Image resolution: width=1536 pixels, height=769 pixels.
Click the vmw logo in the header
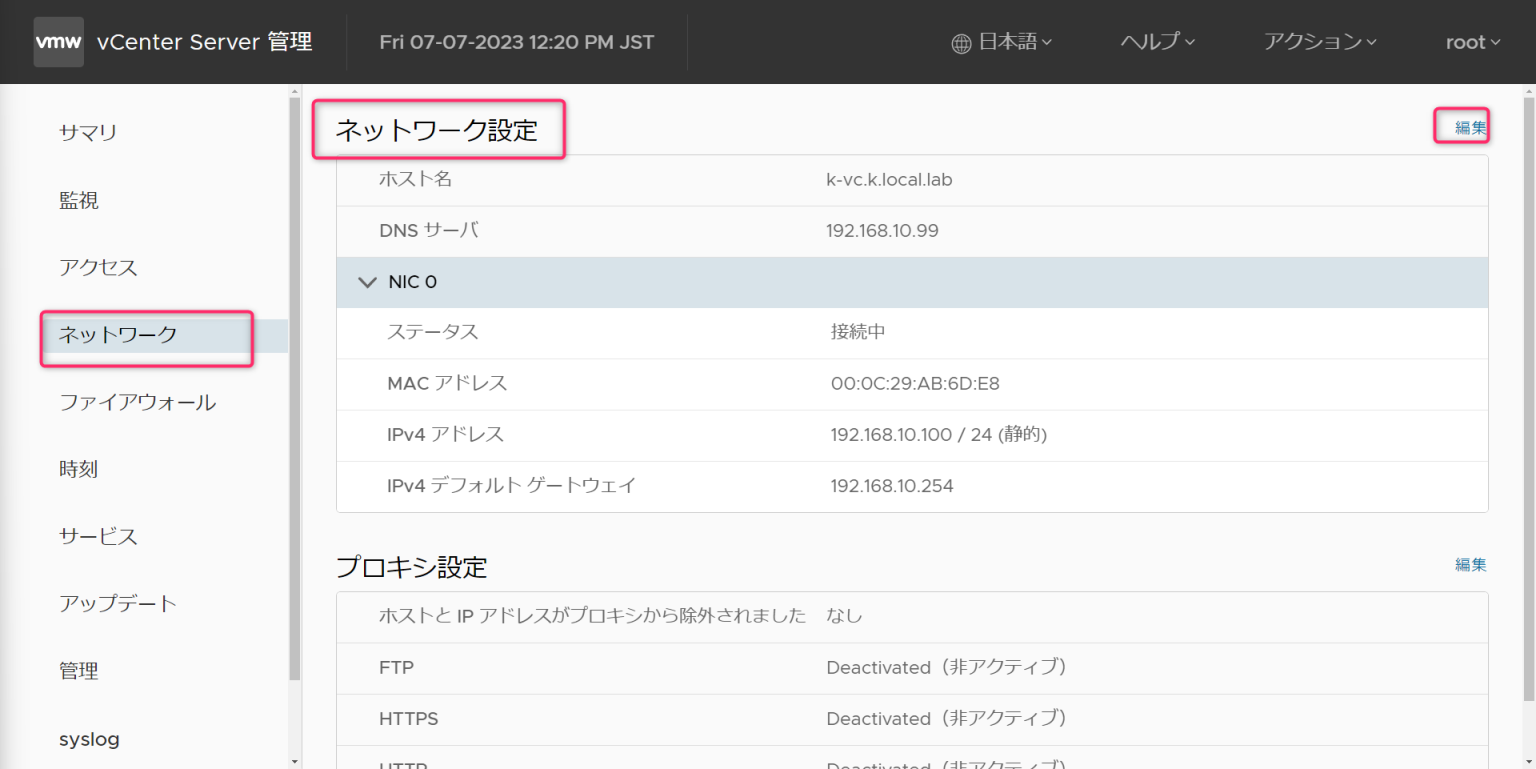(57, 41)
